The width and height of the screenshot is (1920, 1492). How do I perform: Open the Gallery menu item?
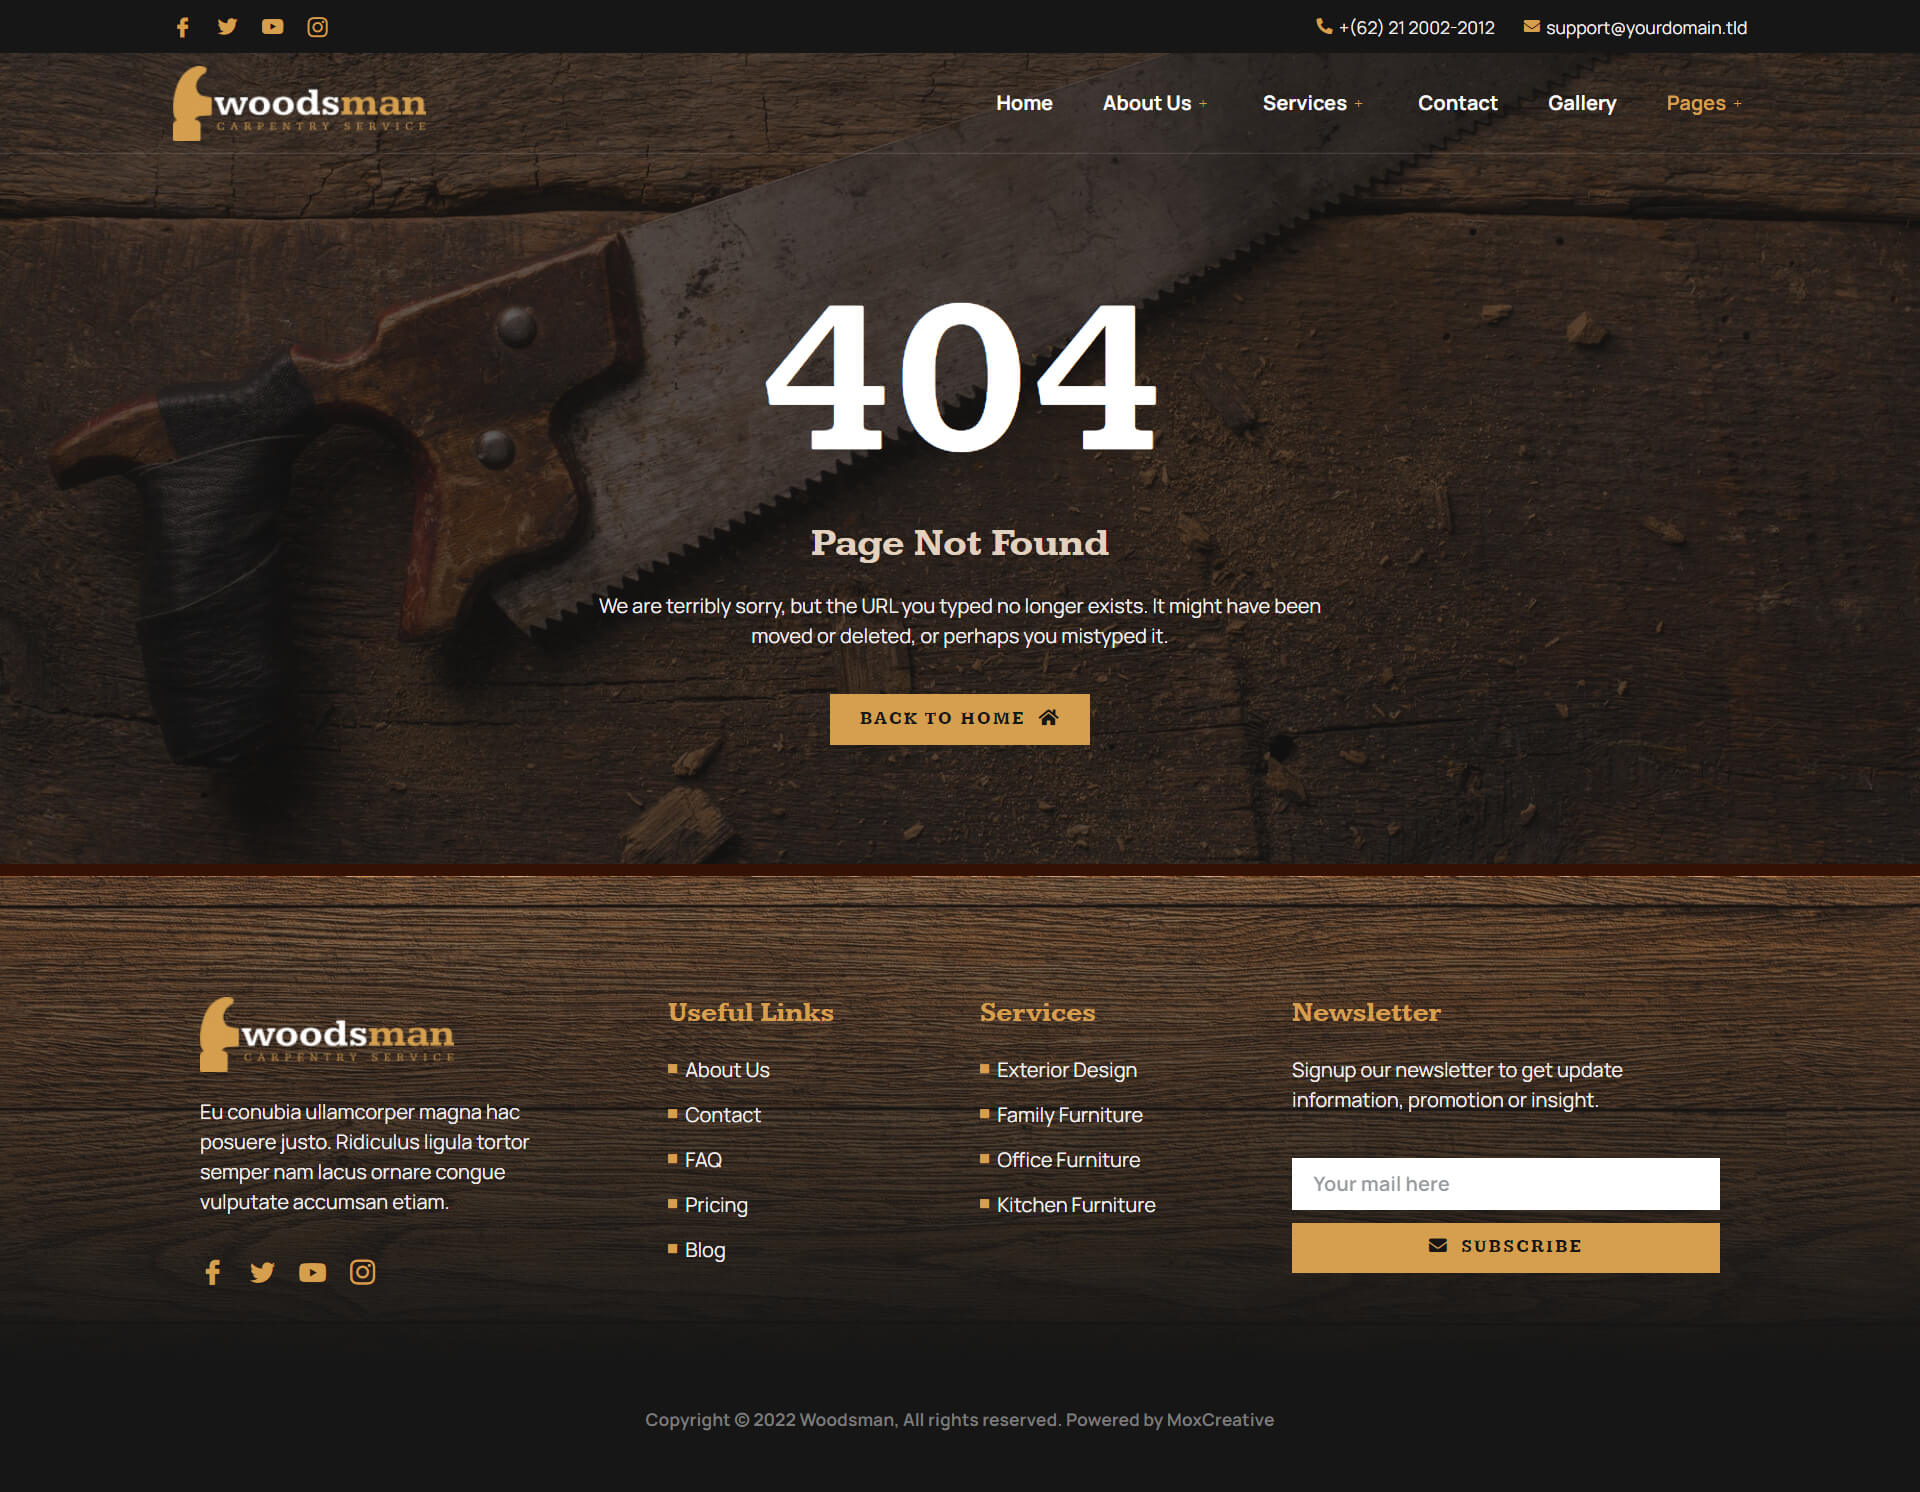coord(1581,103)
